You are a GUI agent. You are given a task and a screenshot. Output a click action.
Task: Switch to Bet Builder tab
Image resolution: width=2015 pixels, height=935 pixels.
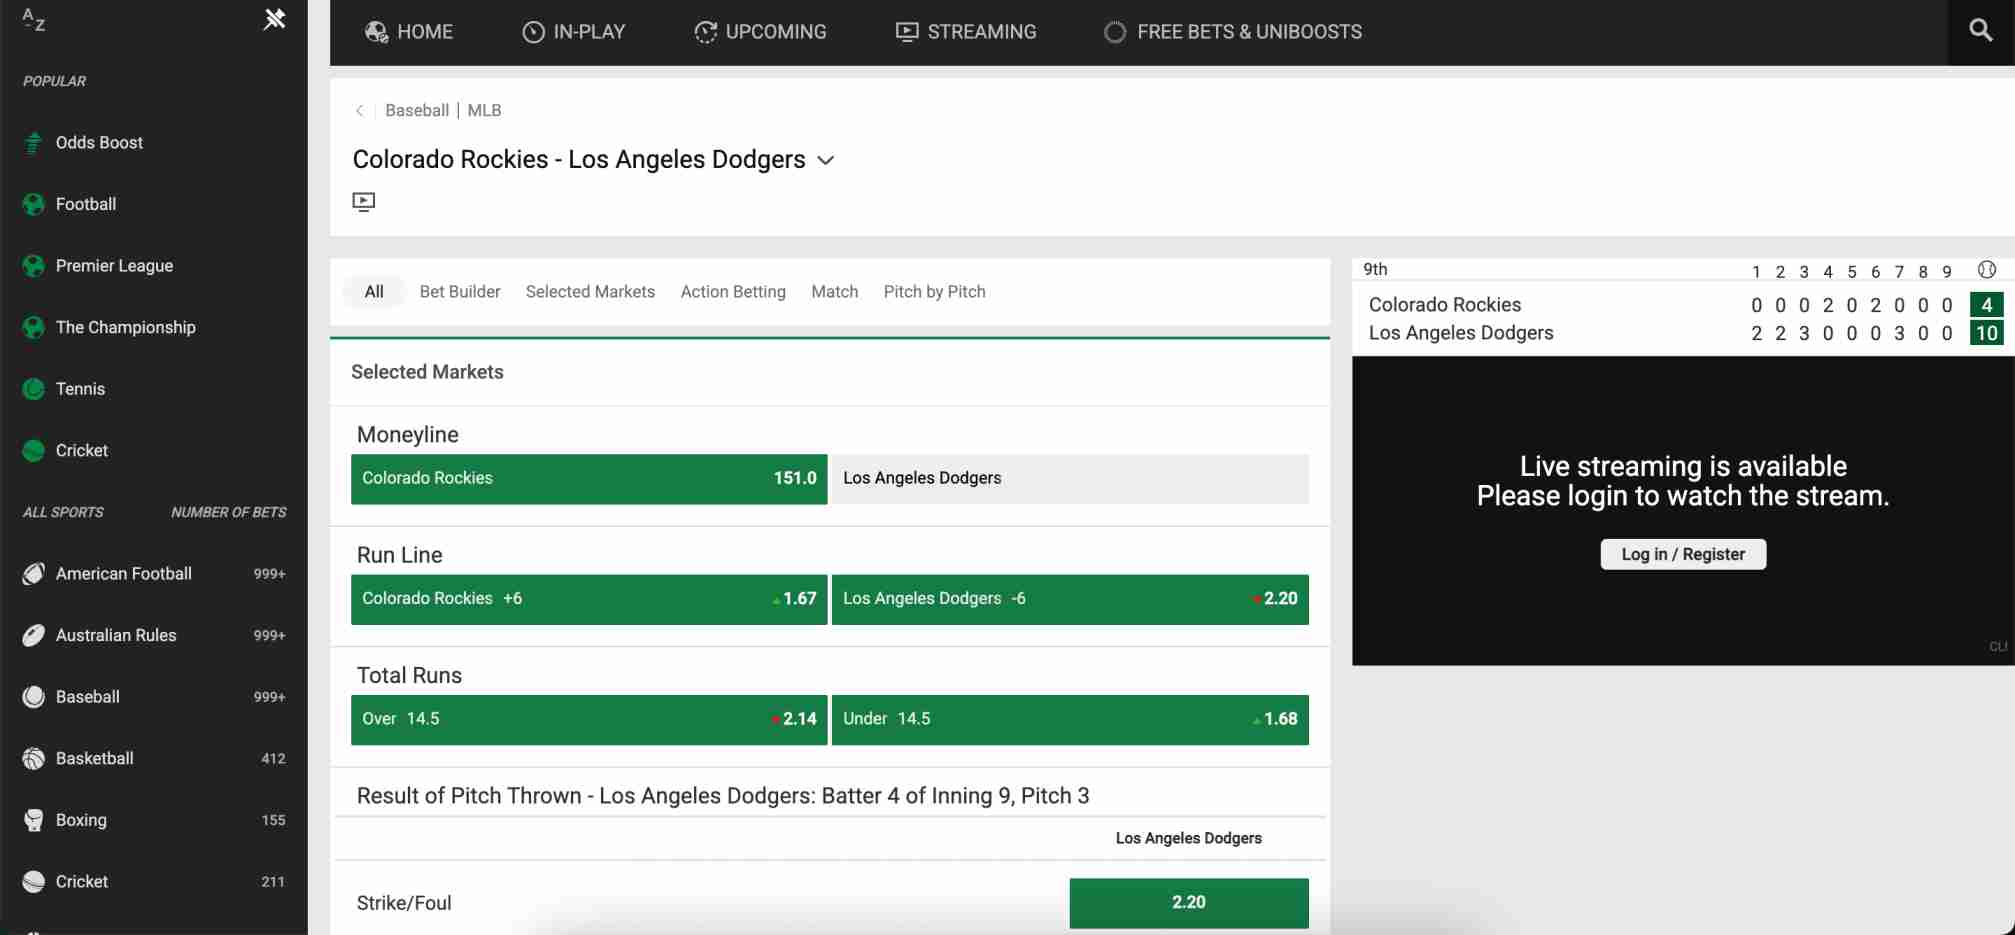coord(460,292)
